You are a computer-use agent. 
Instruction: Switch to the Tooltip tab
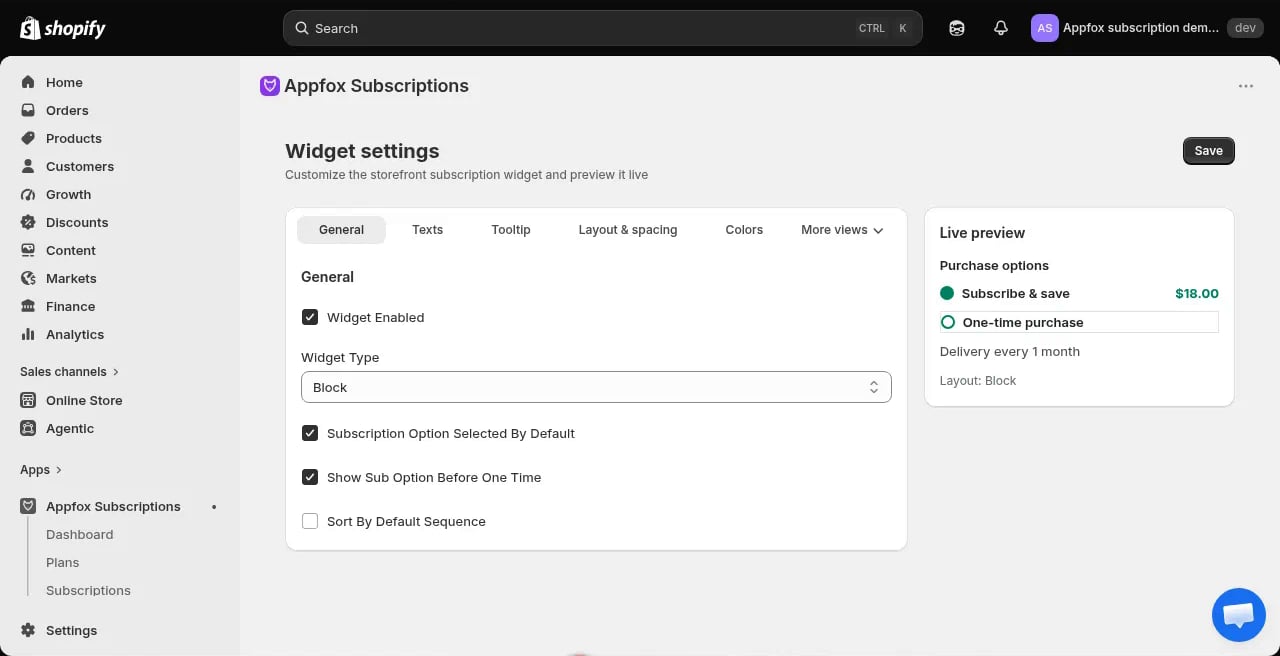click(511, 230)
